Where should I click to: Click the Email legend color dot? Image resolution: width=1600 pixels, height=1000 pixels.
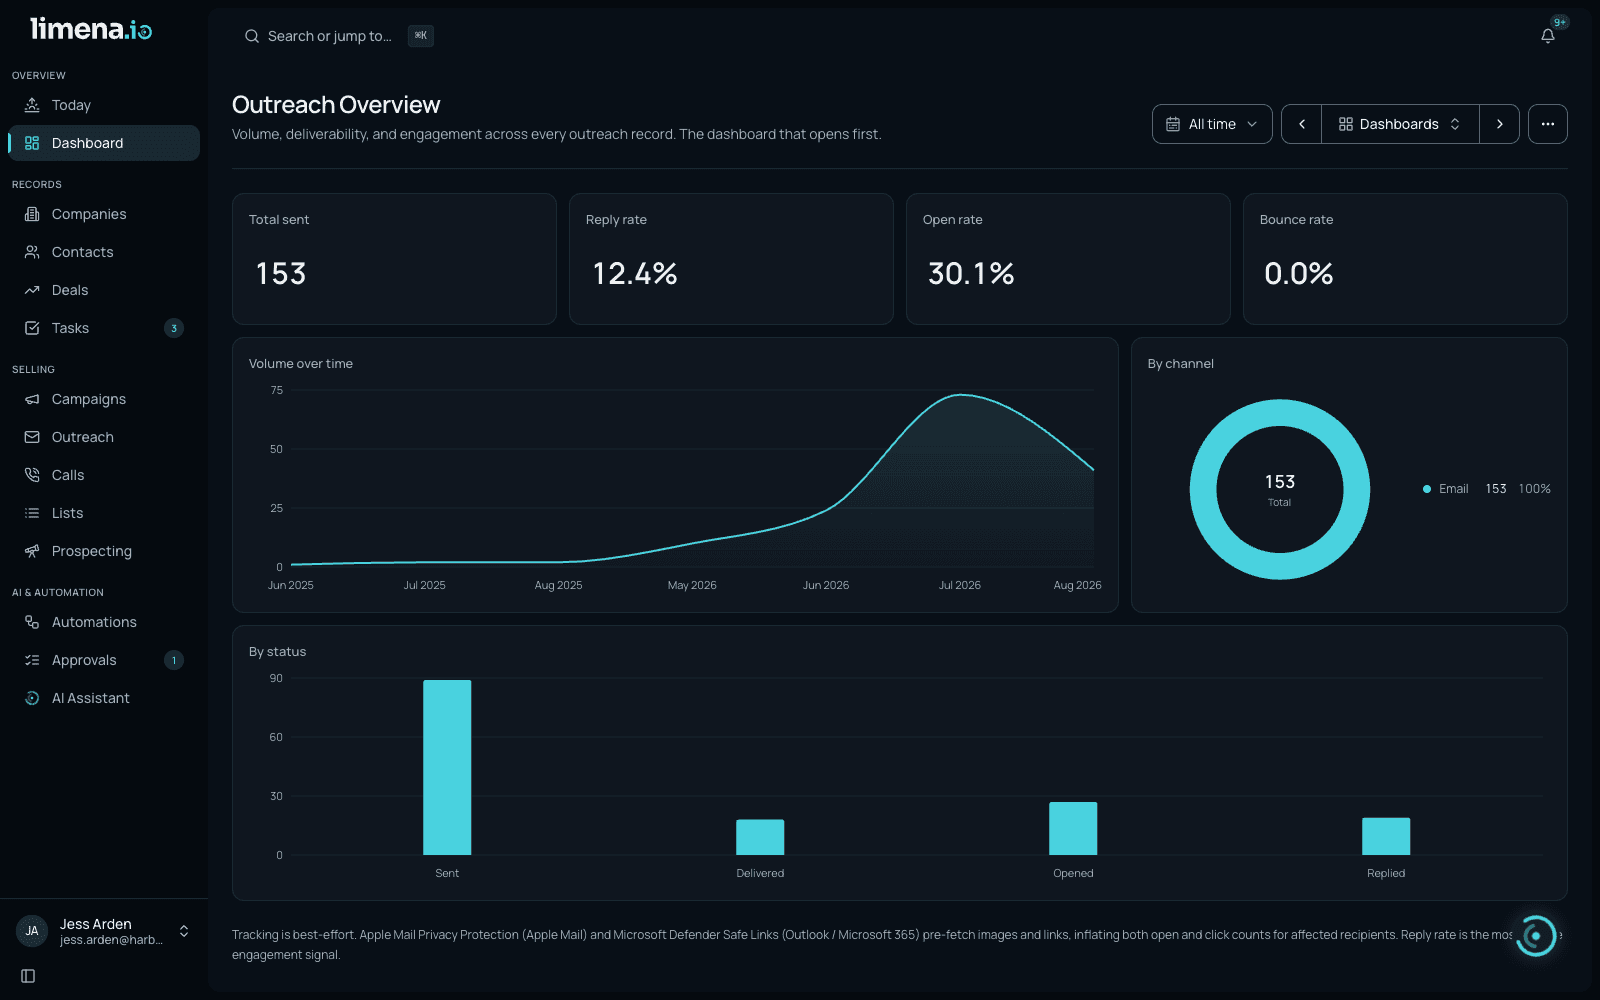(1427, 489)
